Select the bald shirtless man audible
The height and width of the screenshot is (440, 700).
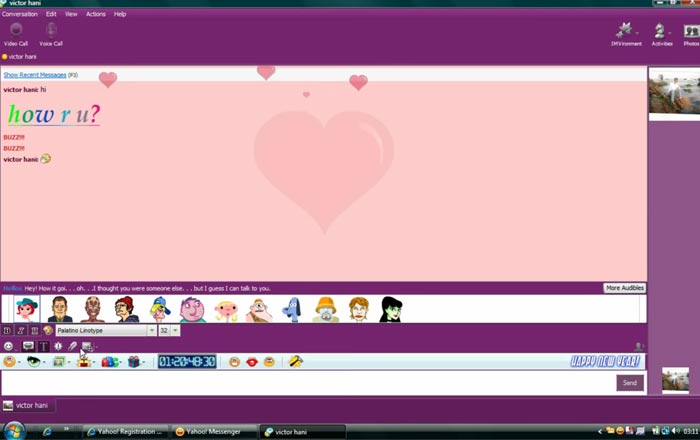(x=93, y=309)
